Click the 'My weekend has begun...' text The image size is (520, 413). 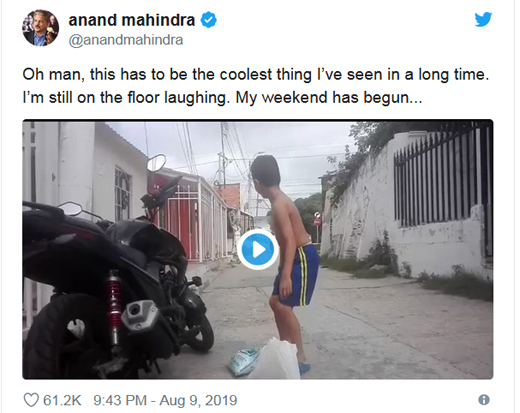[329, 98]
